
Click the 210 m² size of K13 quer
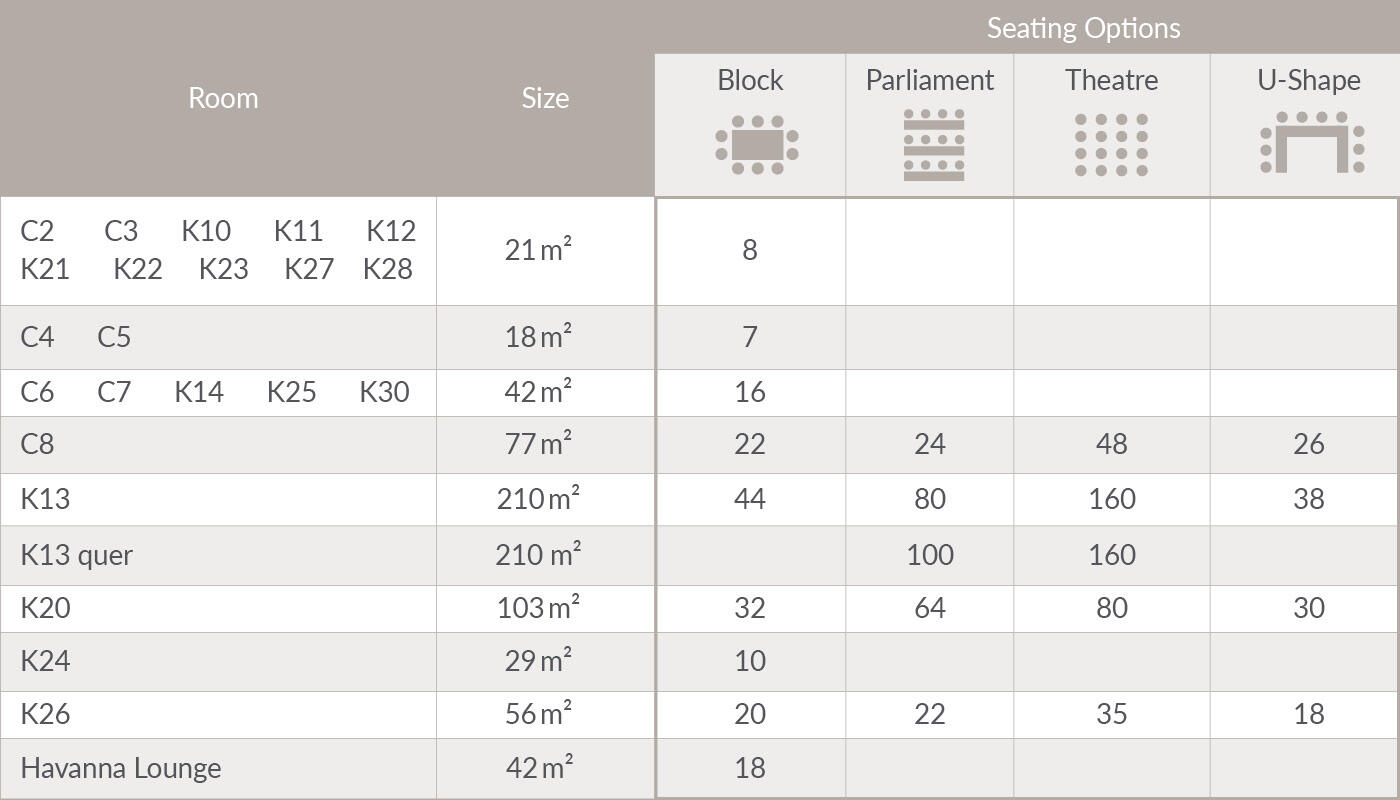click(x=538, y=555)
